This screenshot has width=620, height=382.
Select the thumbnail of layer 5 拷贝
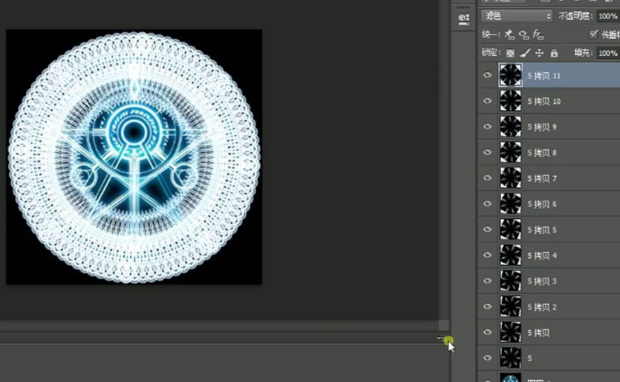tap(510, 332)
